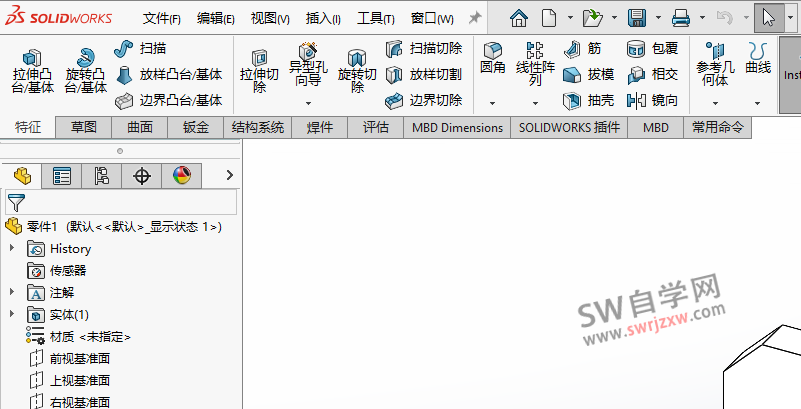The width and height of the screenshot is (801, 409).
Task: Click the 线性阵列 linear pattern tool
Action: pos(535,64)
